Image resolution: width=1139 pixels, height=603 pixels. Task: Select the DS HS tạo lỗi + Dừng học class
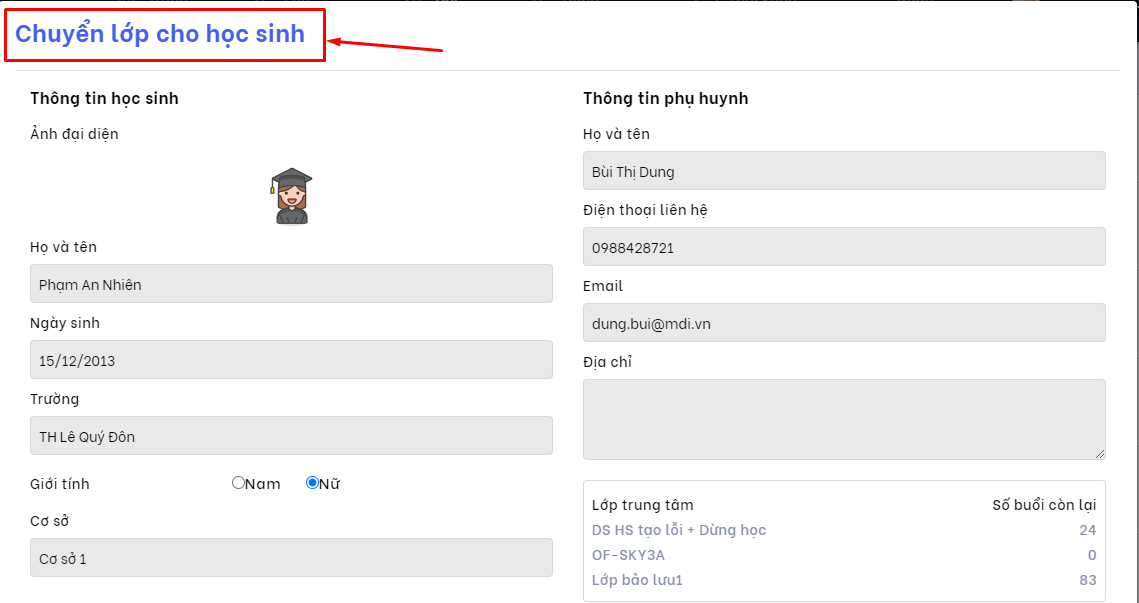(679, 530)
